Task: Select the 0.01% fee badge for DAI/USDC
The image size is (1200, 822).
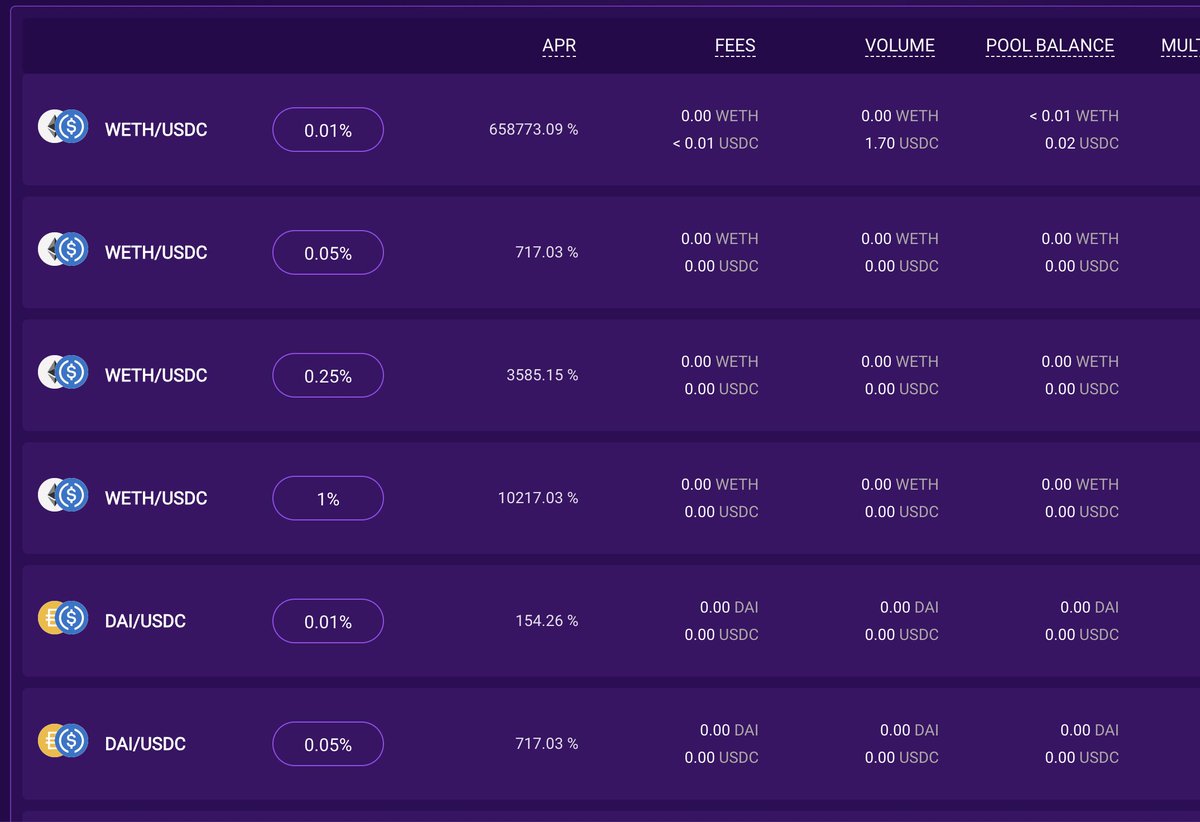Action: pos(328,621)
